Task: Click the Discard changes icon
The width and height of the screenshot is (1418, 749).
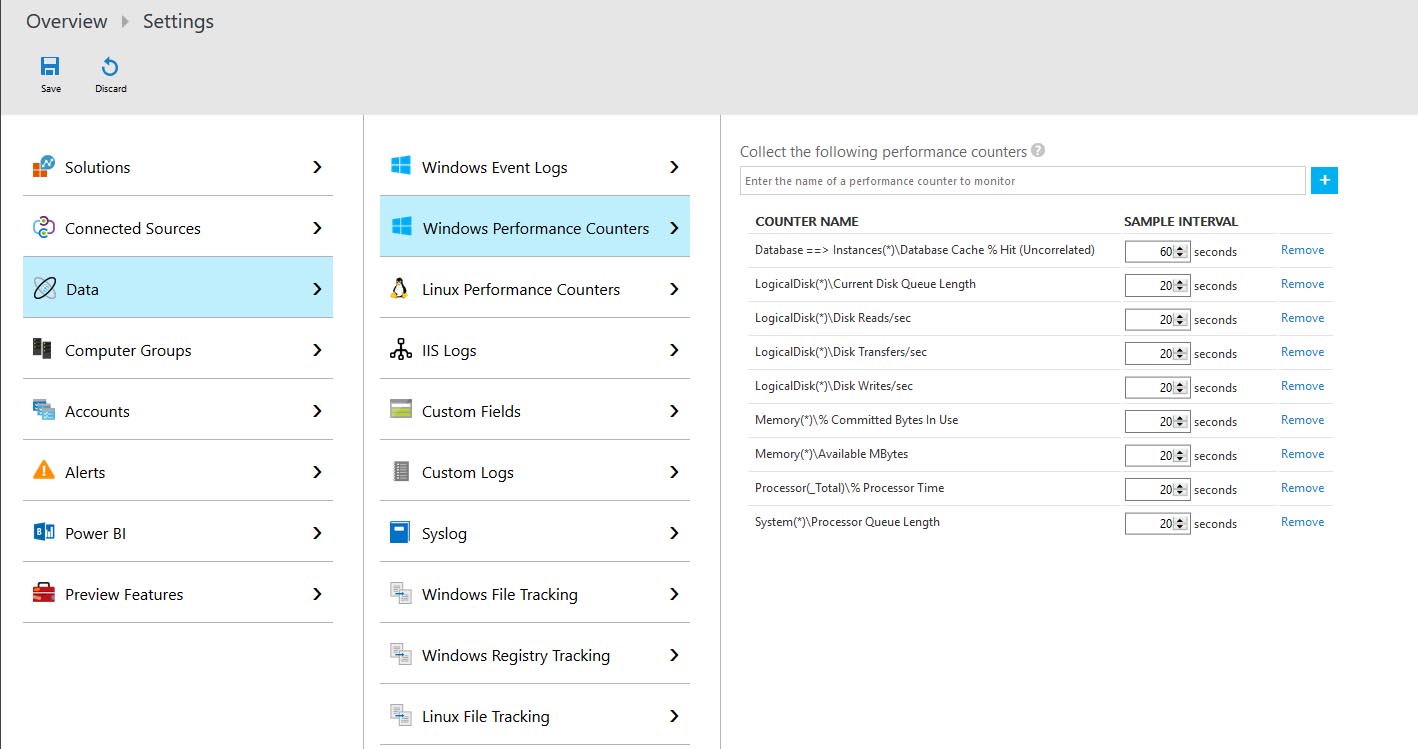Action: 110,67
